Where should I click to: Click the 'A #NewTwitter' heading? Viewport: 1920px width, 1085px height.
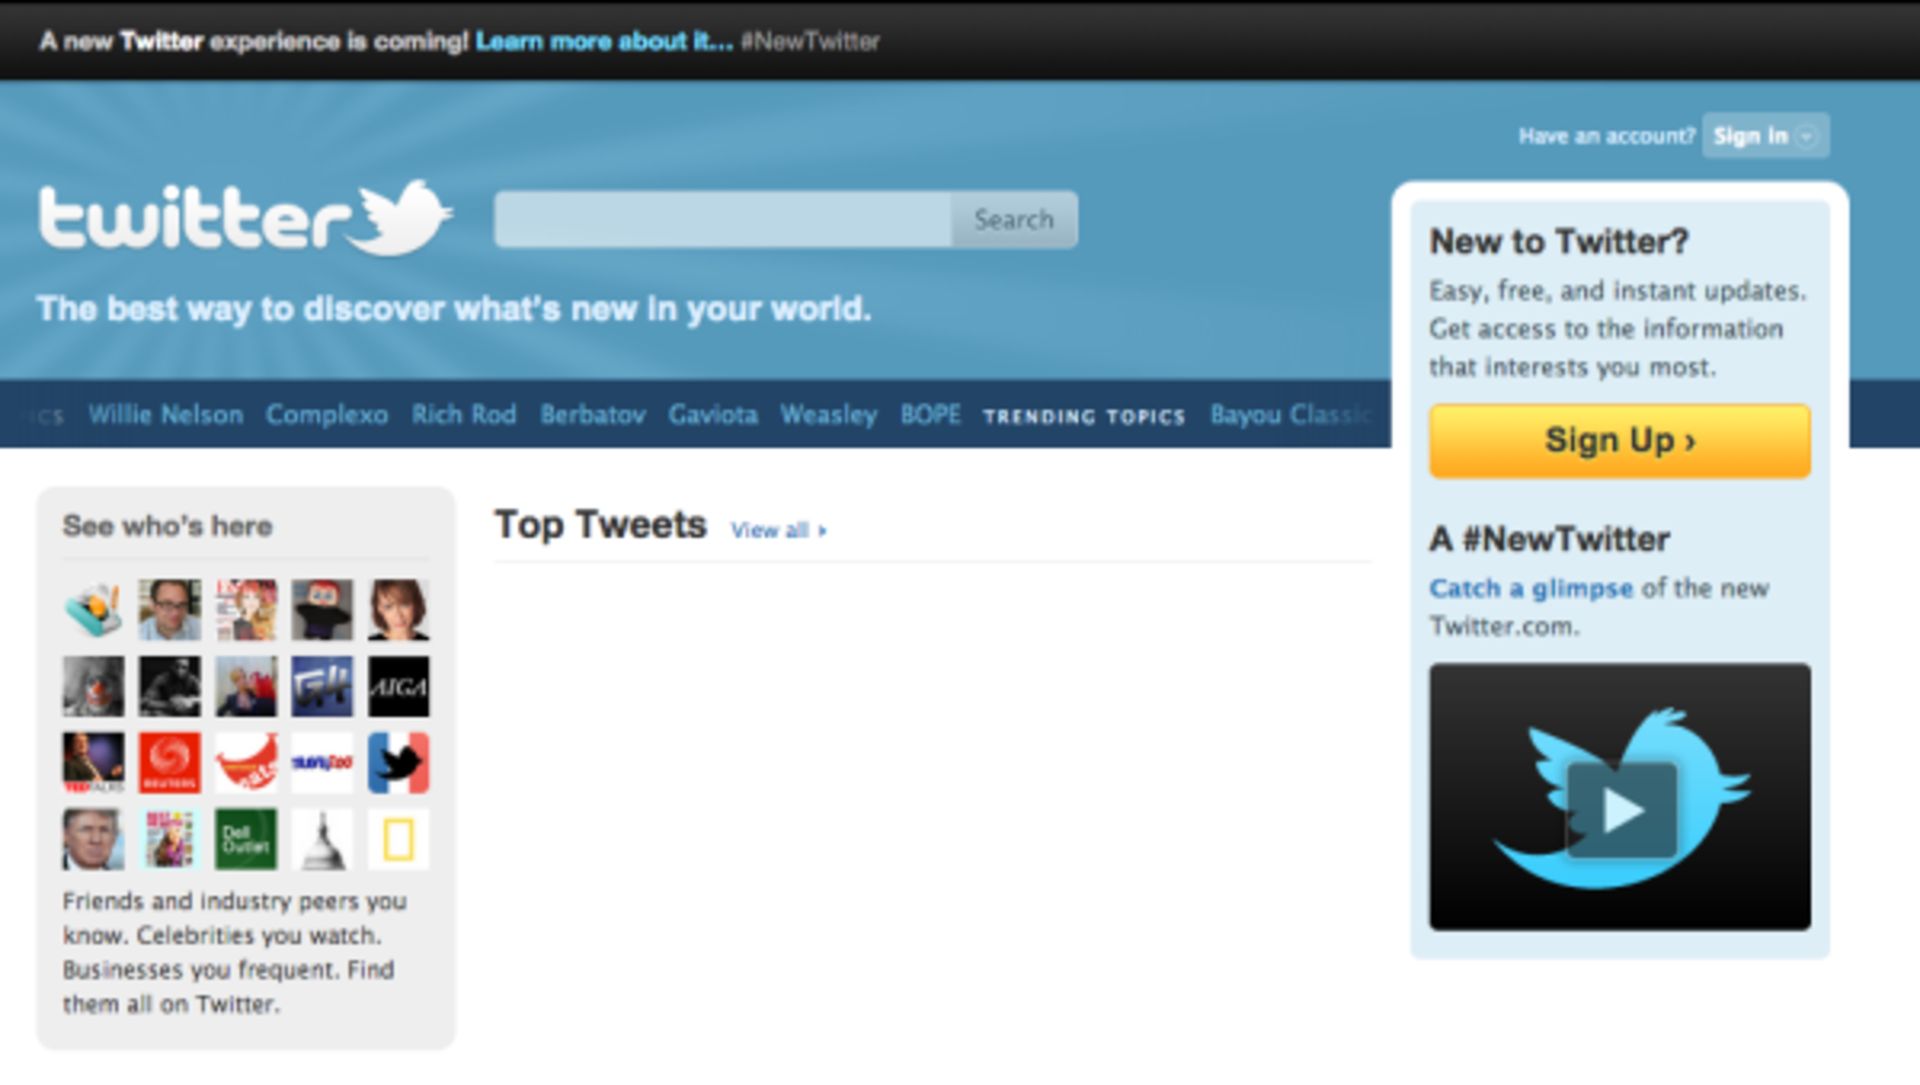tap(1550, 539)
